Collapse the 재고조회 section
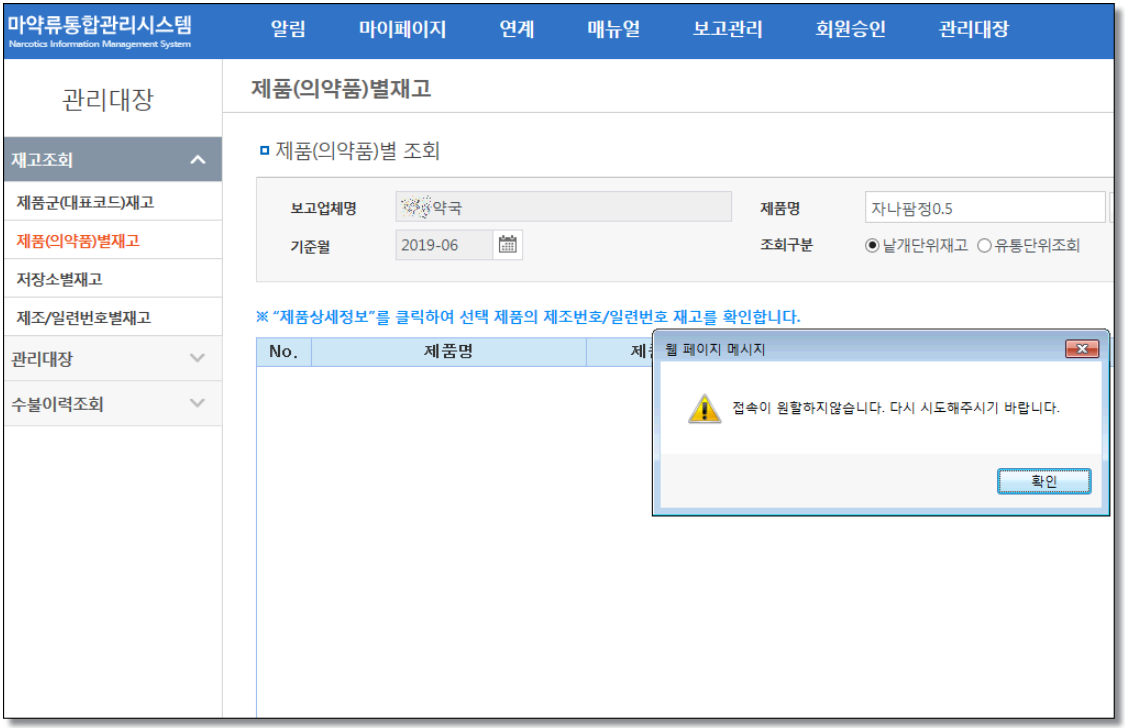1125x728 pixels. click(x=197, y=160)
